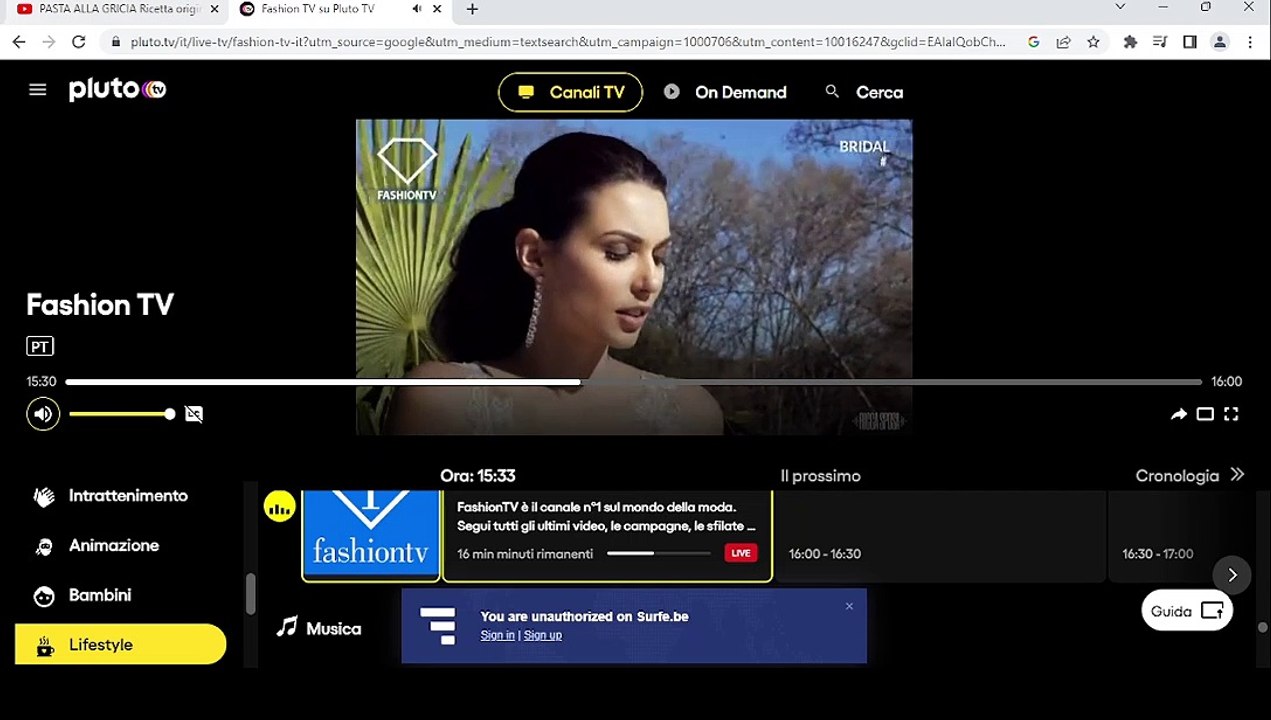Enter fullscreen video mode

1231,414
